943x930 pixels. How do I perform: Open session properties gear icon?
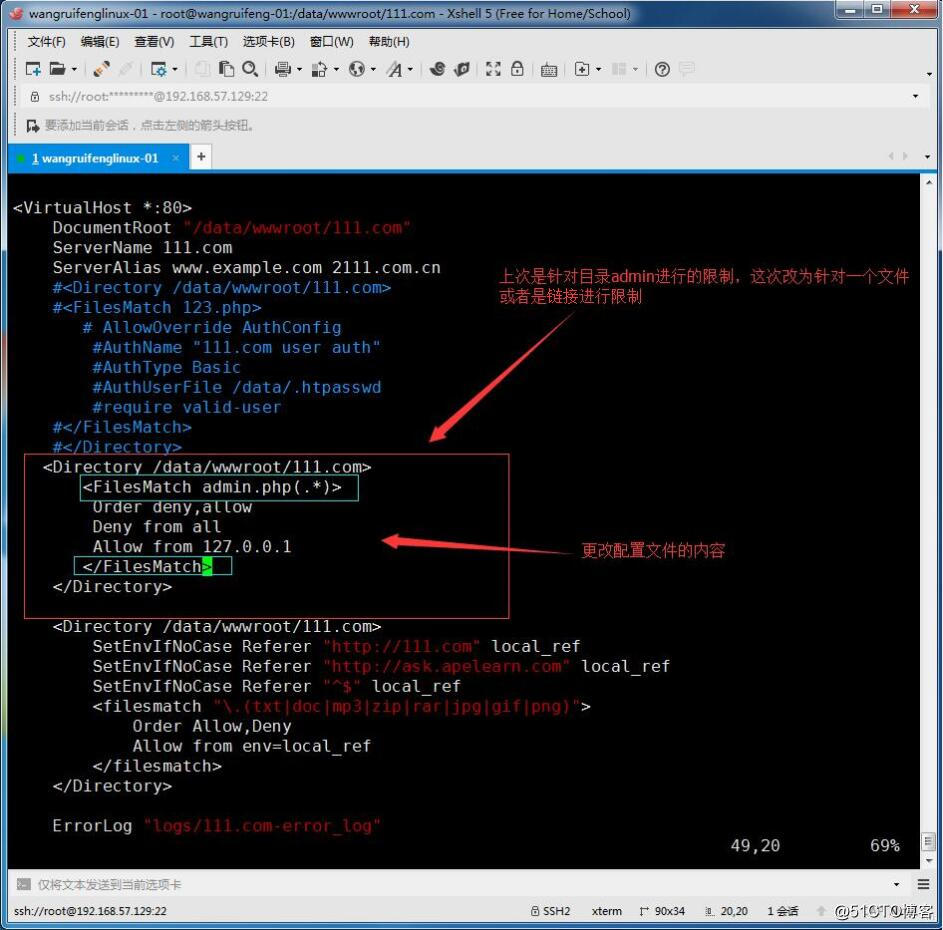tap(159, 69)
